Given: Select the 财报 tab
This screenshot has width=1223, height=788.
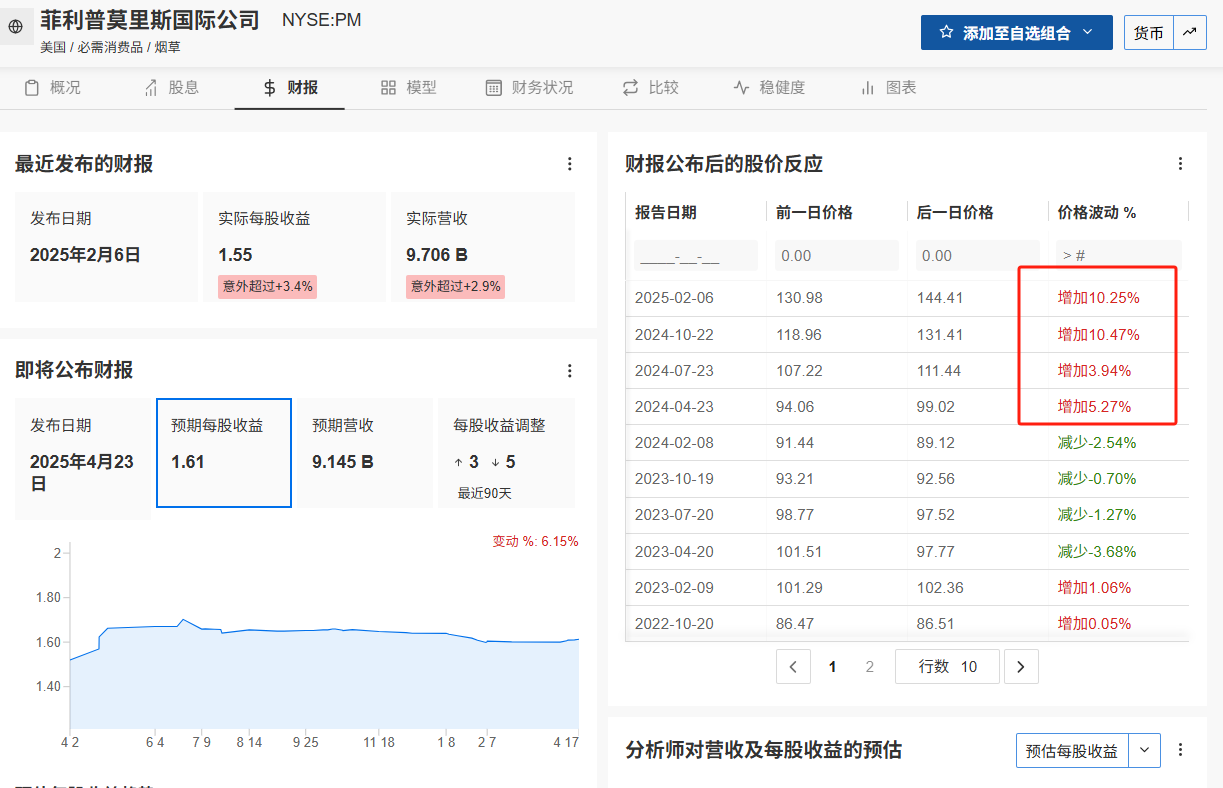Looking at the screenshot, I should point(290,88).
